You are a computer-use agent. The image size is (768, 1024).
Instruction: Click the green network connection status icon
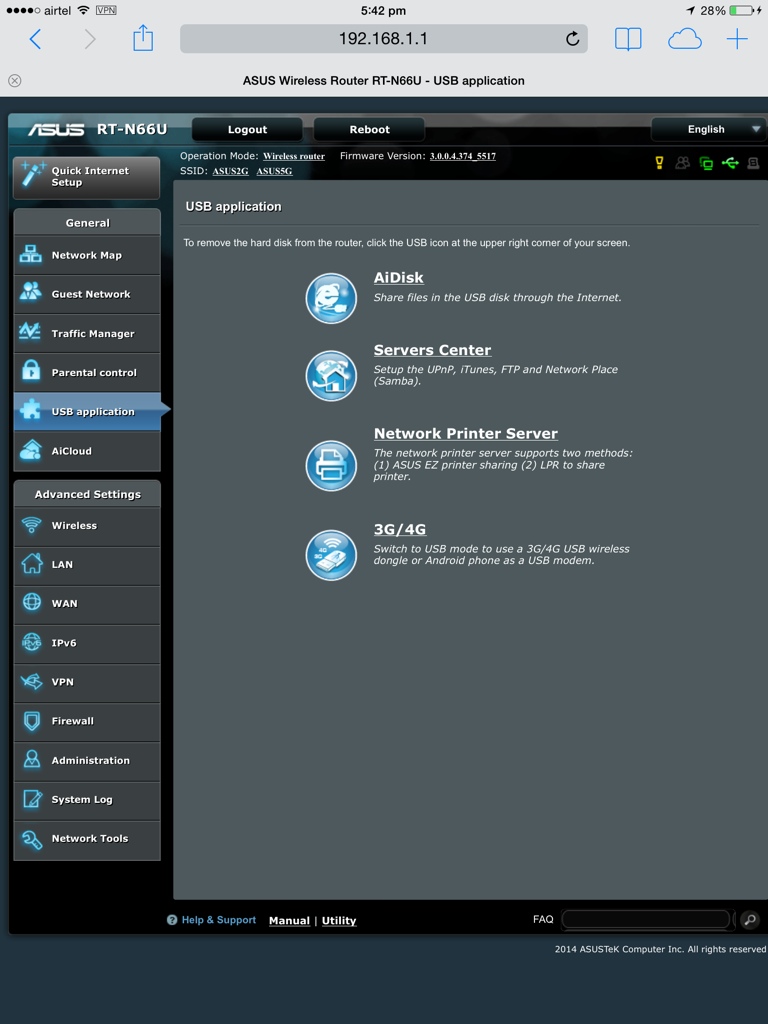point(706,163)
